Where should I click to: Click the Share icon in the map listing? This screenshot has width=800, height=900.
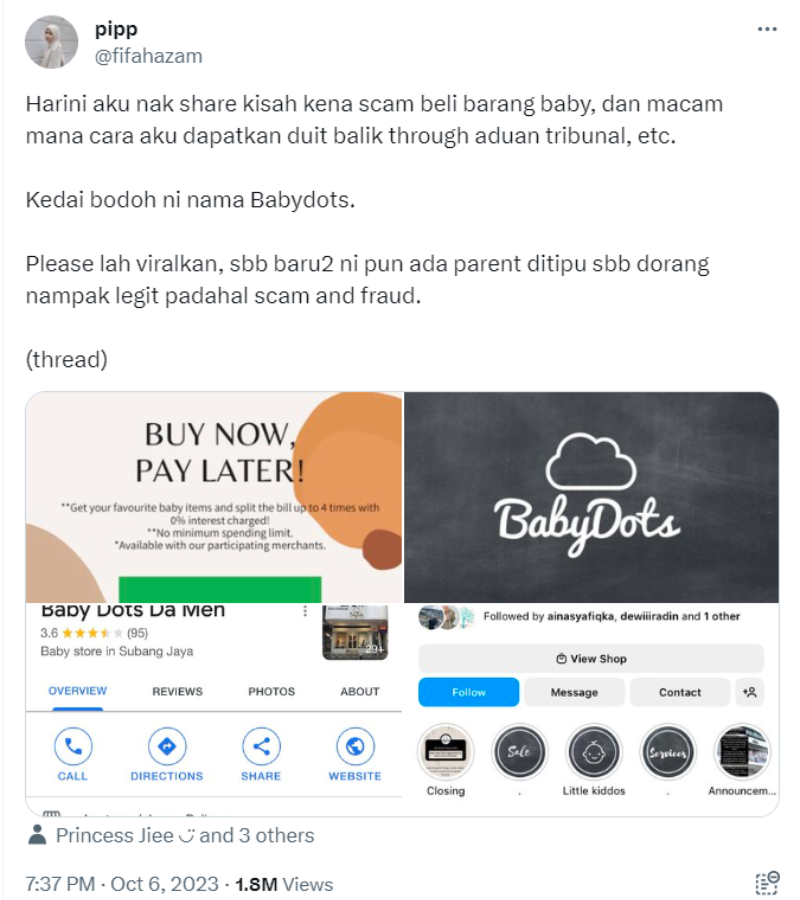click(x=261, y=746)
